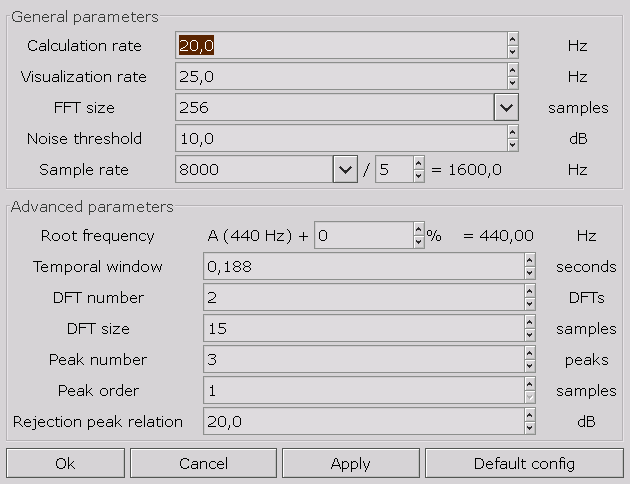The width and height of the screenshot is (630, 484).
Task: Click the Root frequency percent field
Action: [x=364, y=235]
